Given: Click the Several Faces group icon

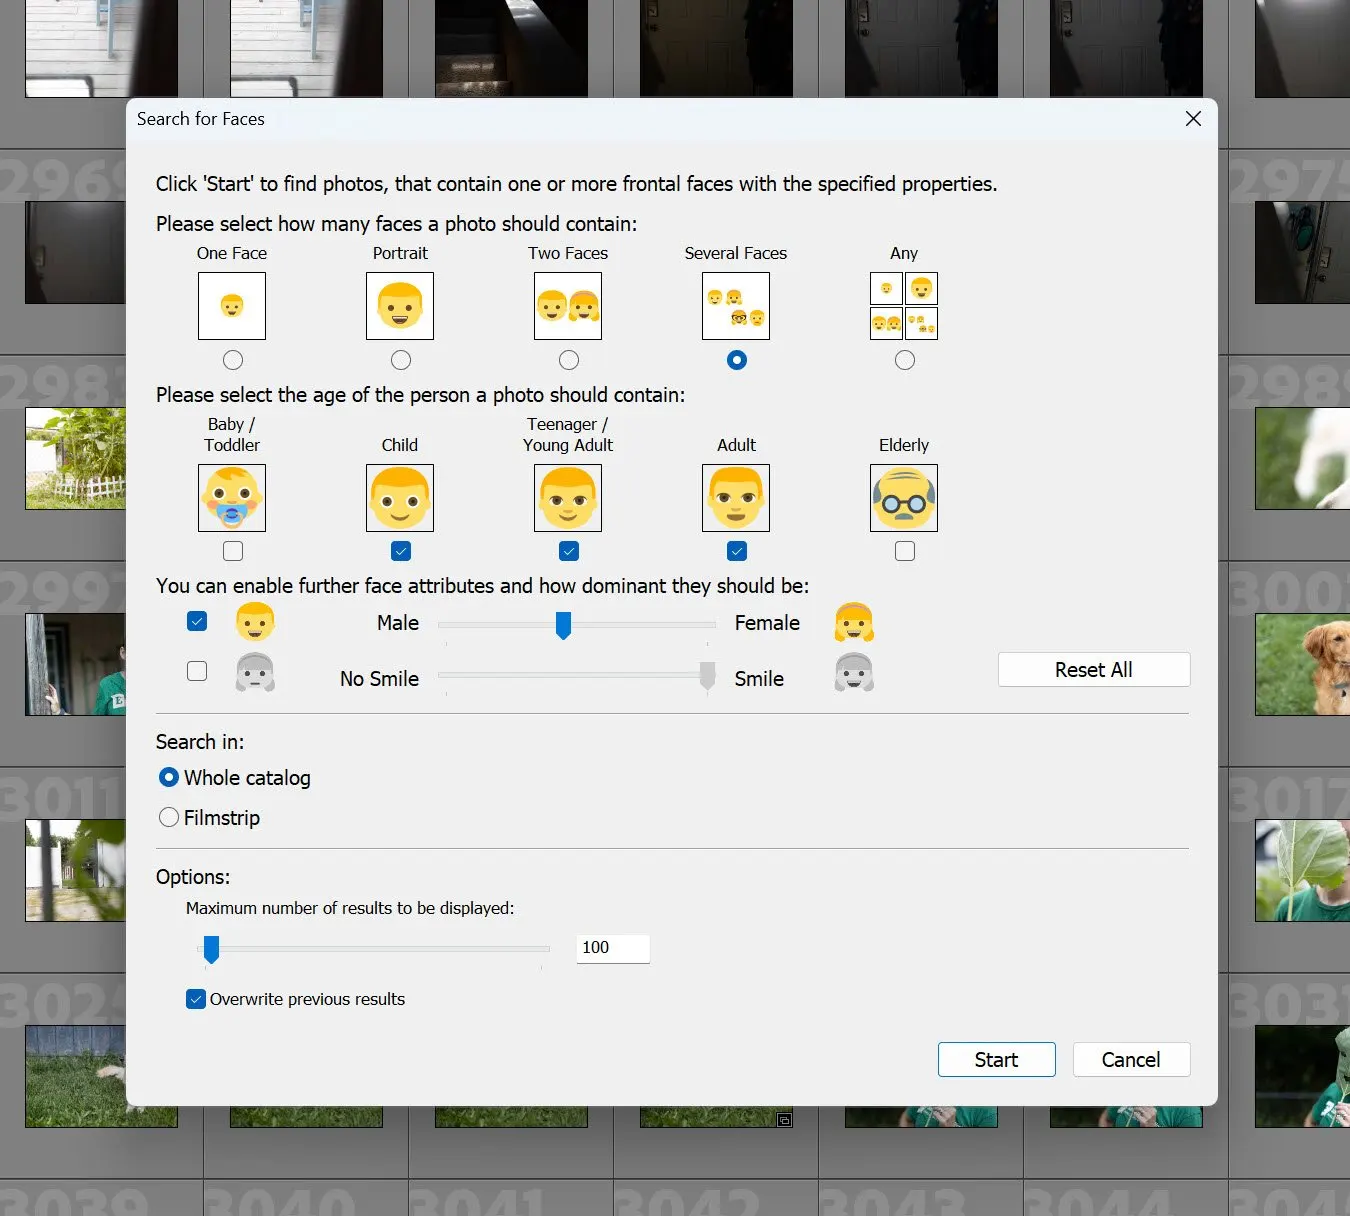Looking at the screenshot, I should pyautogui.click(x=735, y=305).
